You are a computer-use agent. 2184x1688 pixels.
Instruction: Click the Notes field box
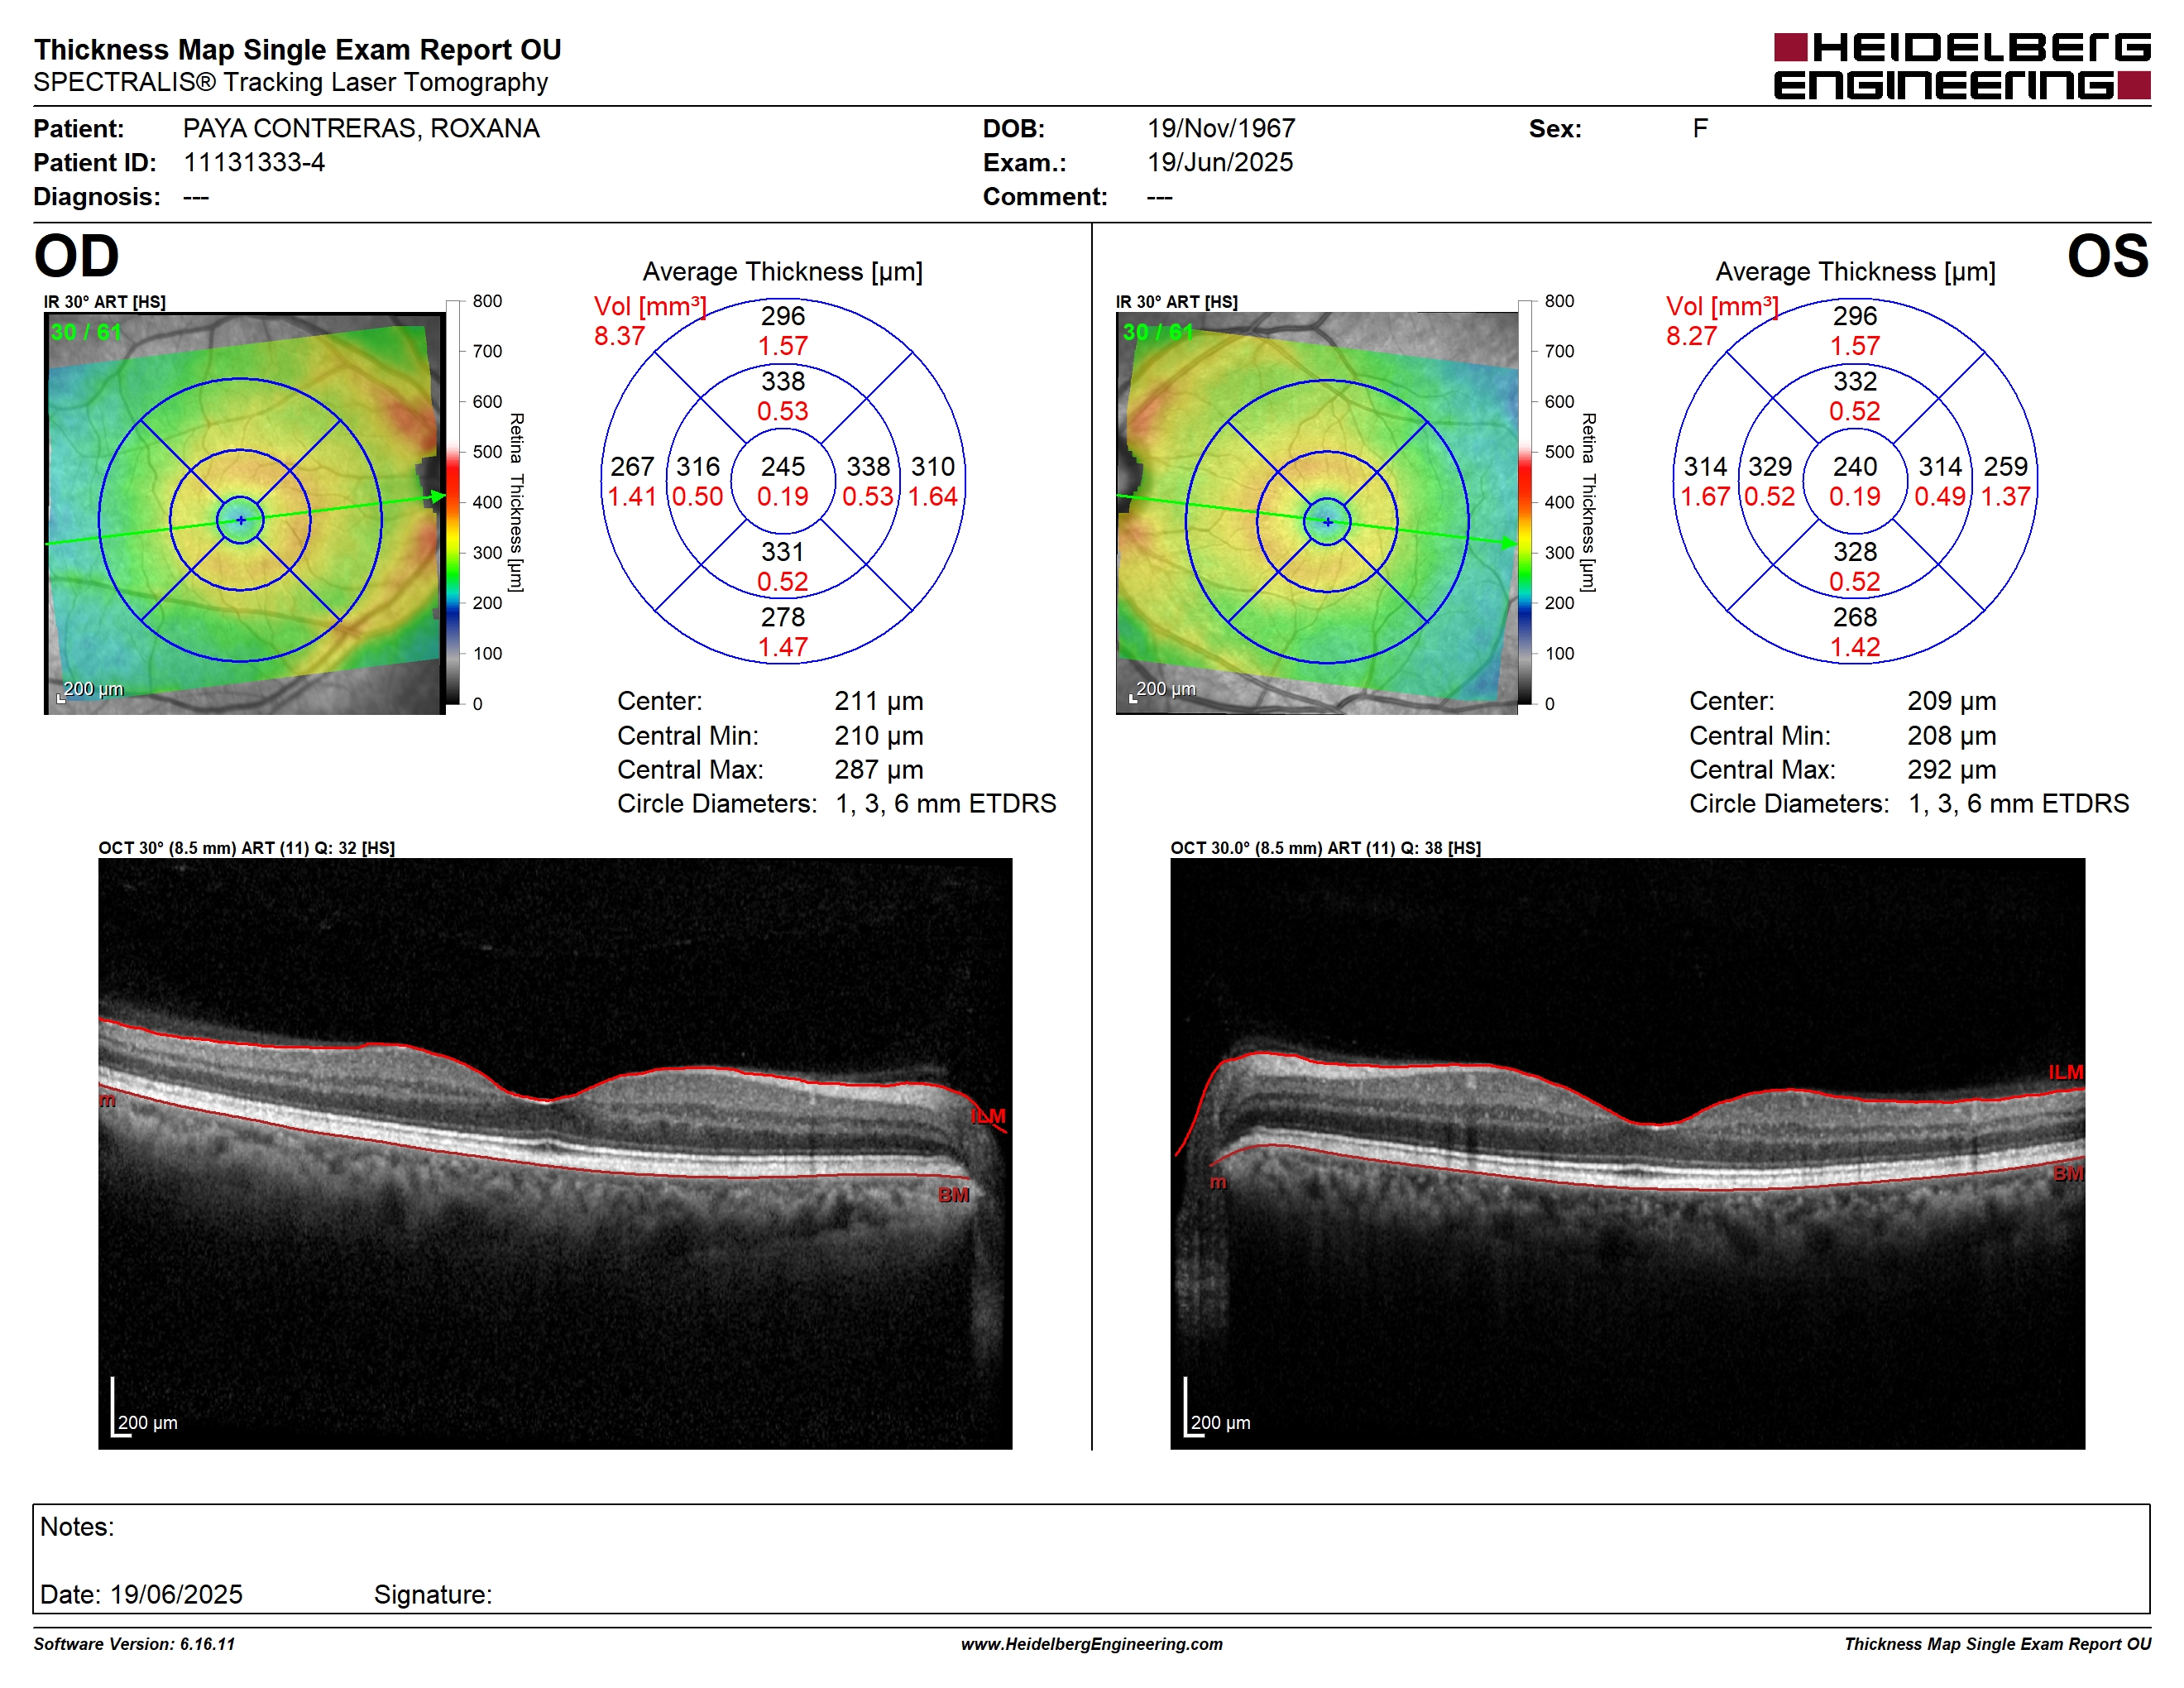[x=1091, y=1559]
